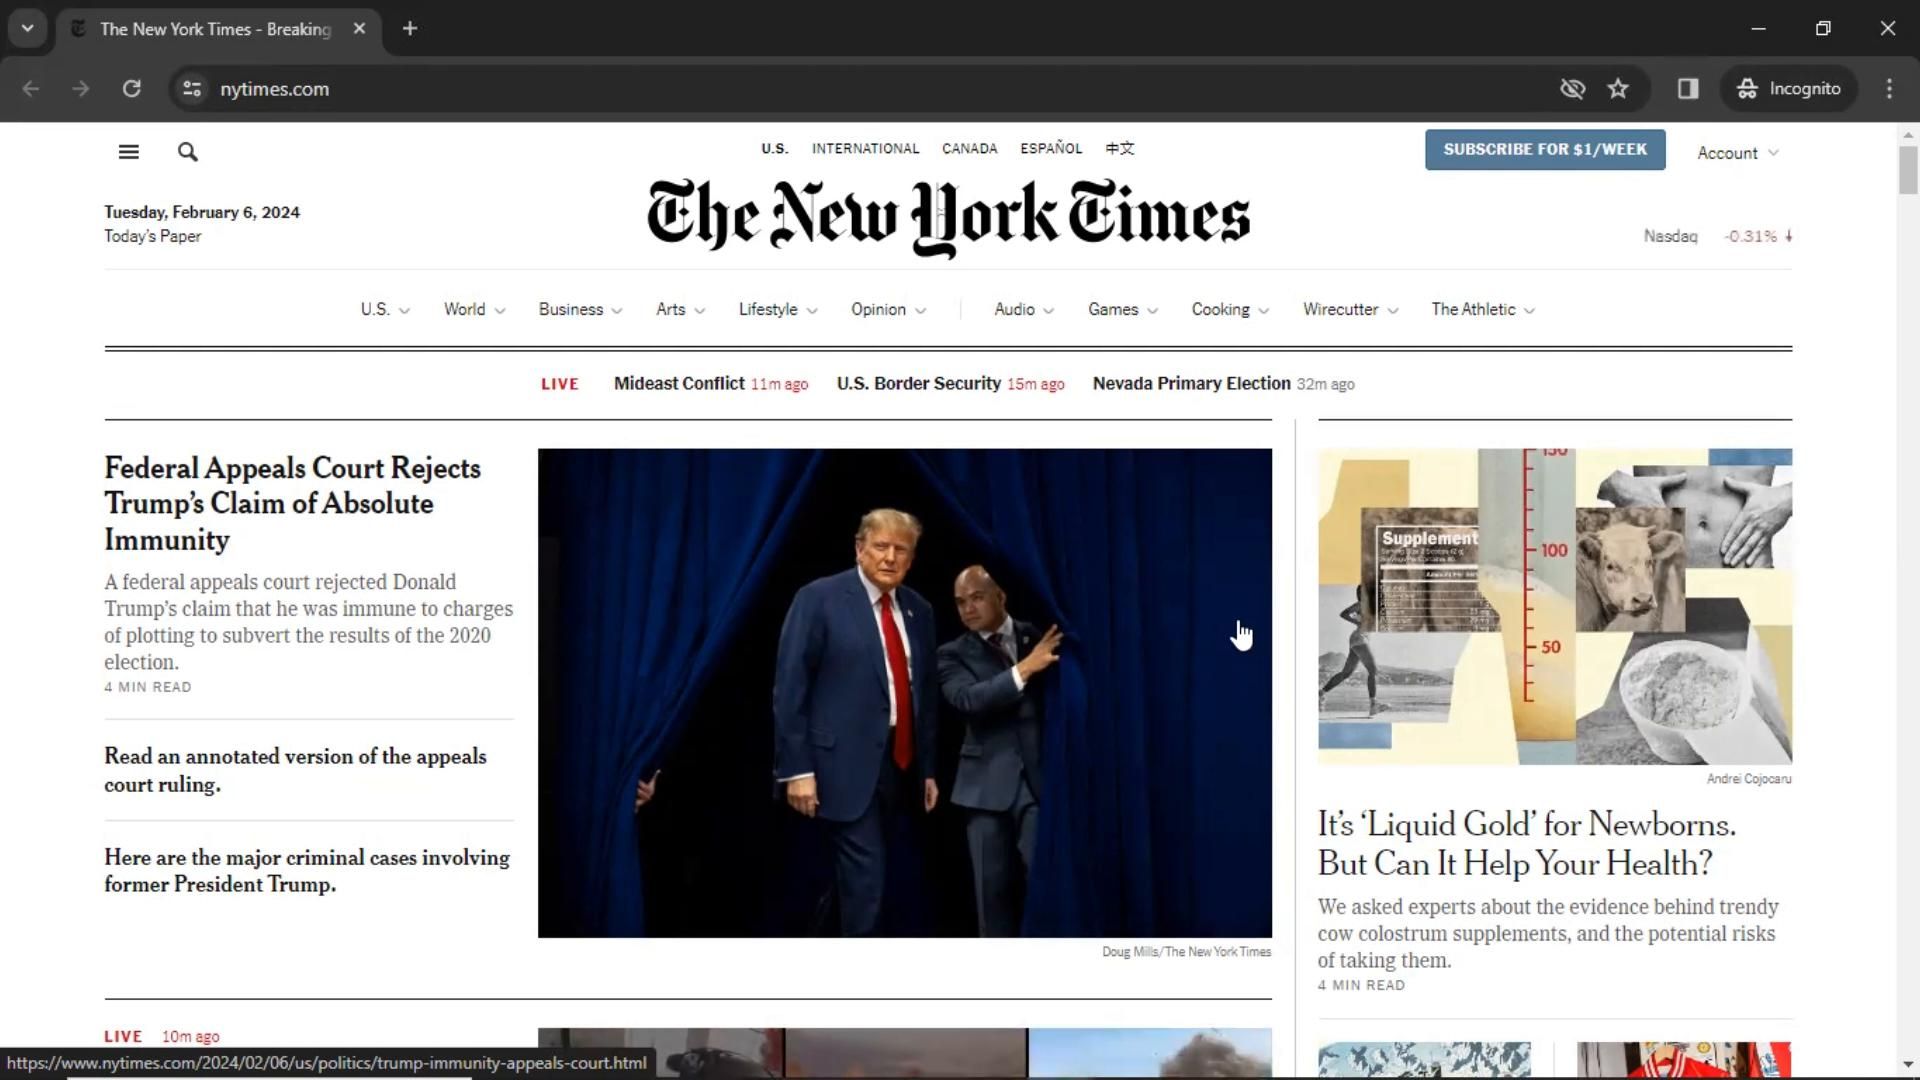Expand the World section menu
Screen dimensions: 1920x1080
click(474, 310)
